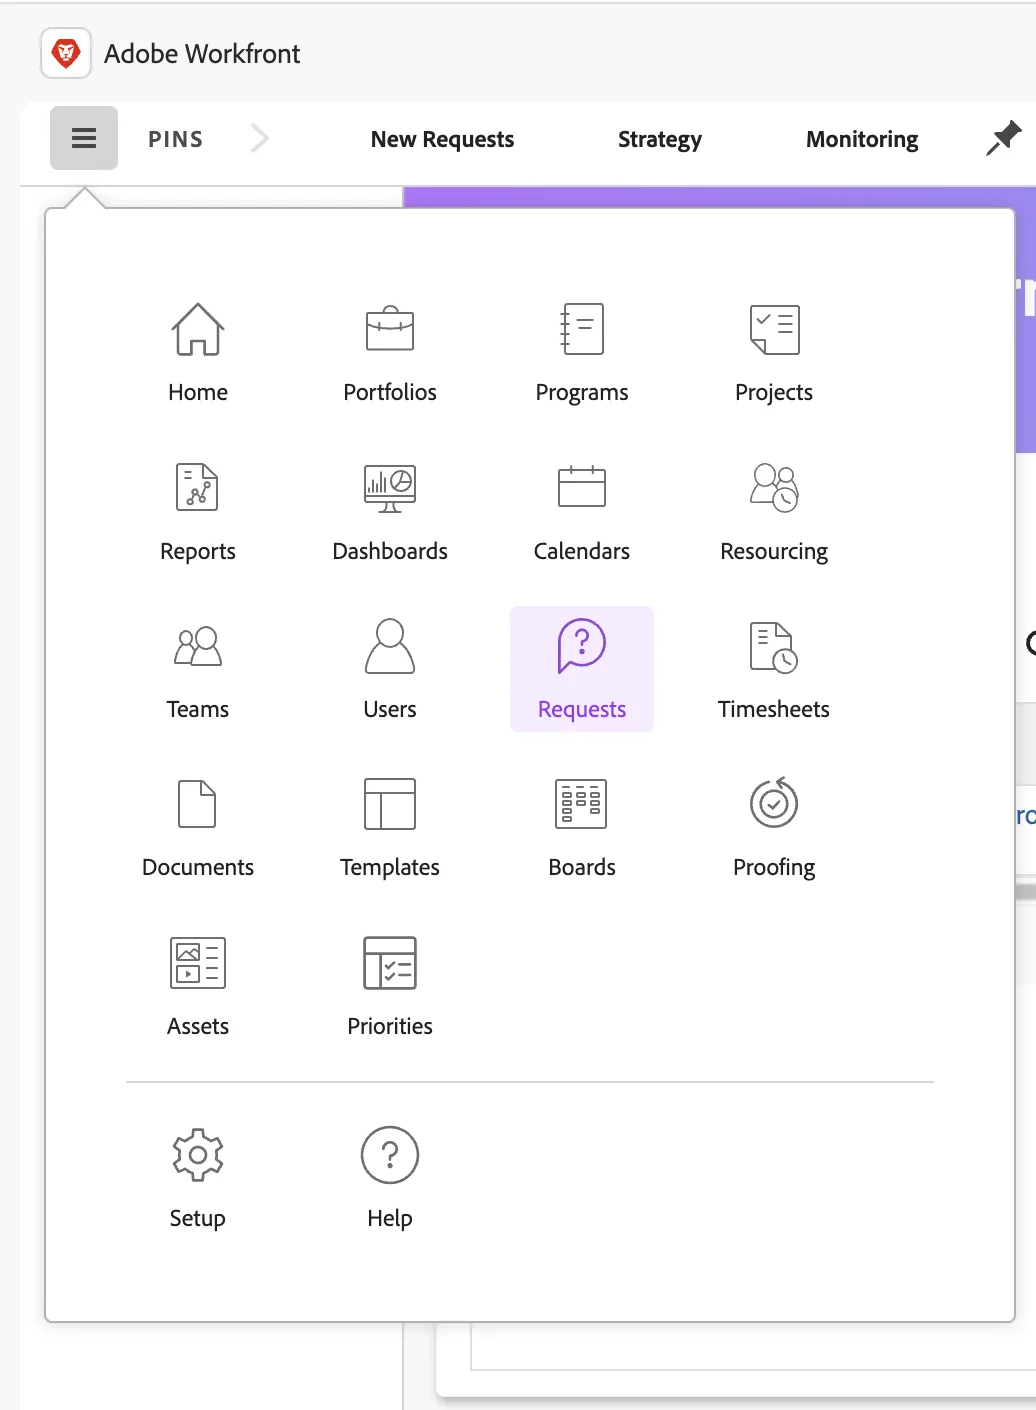Close the hamburger main menu button
This screenshot has width=1036, height=1410.
pyautogui.click(x=84, y=138)
